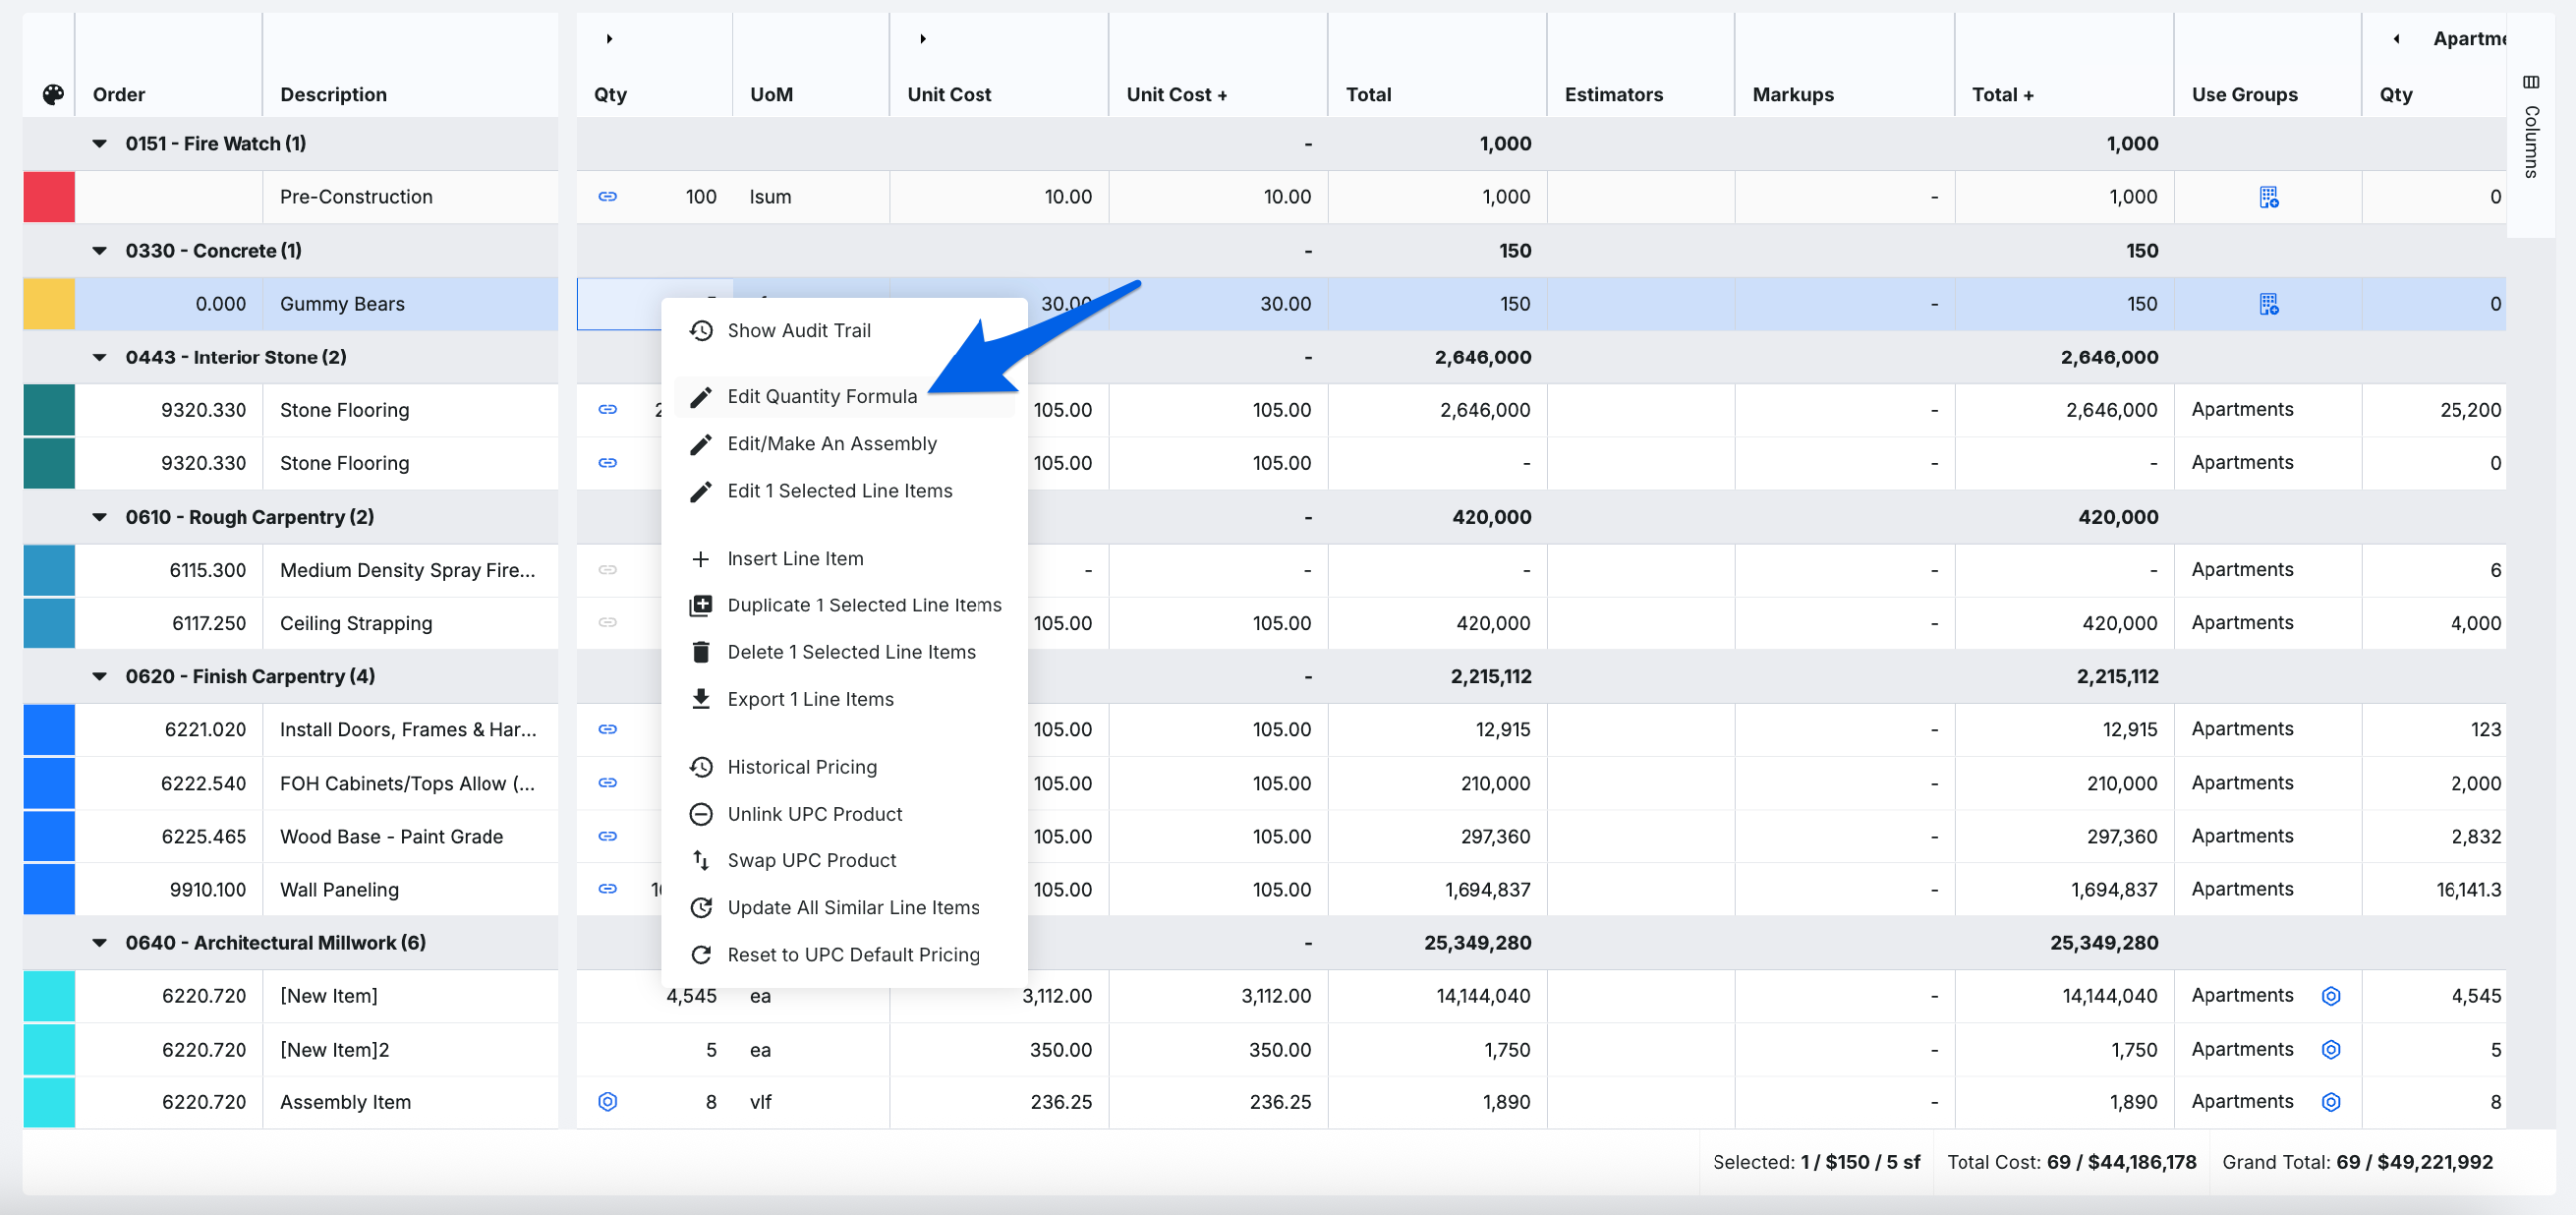
Task: Expand the Qty column group arrow
Action: [x=609, y=39]
